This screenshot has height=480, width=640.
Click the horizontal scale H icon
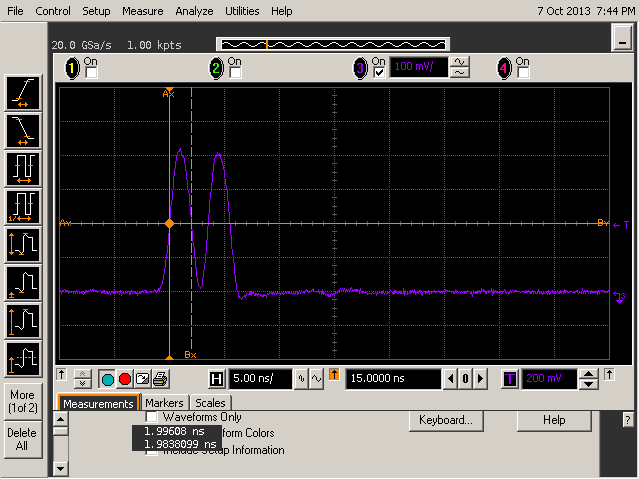click(x=216, y=379)
